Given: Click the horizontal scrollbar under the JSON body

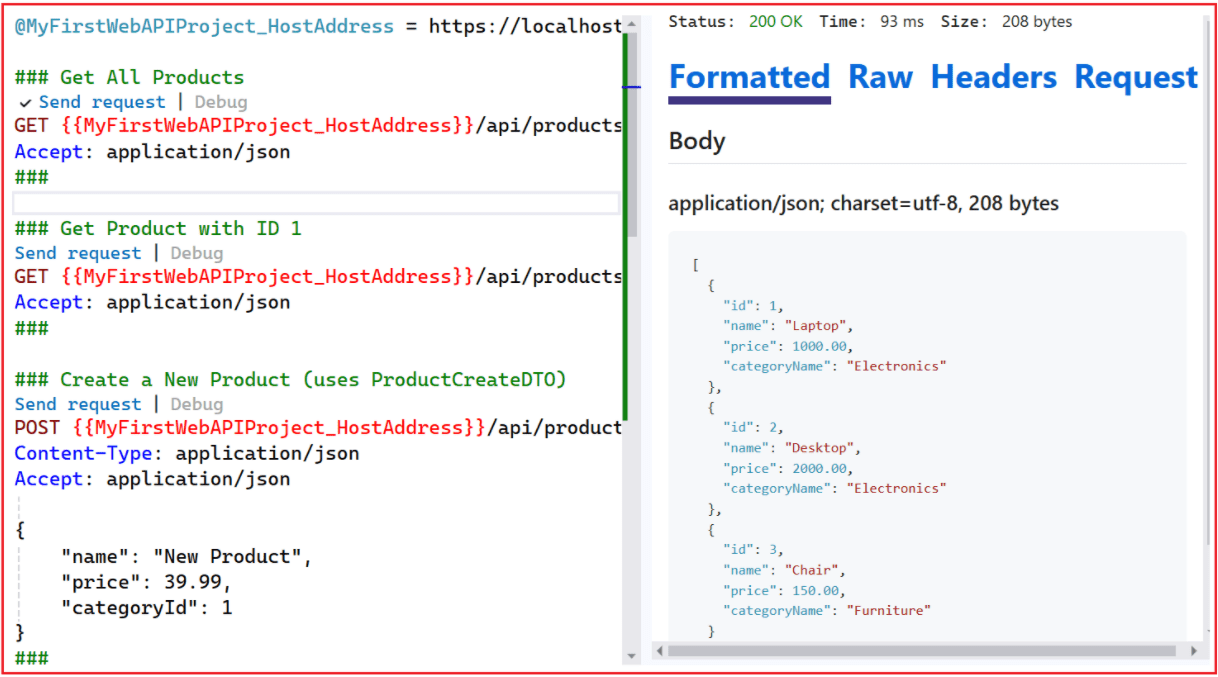Looking at the screenshot, I should click(x=920, y=651).
